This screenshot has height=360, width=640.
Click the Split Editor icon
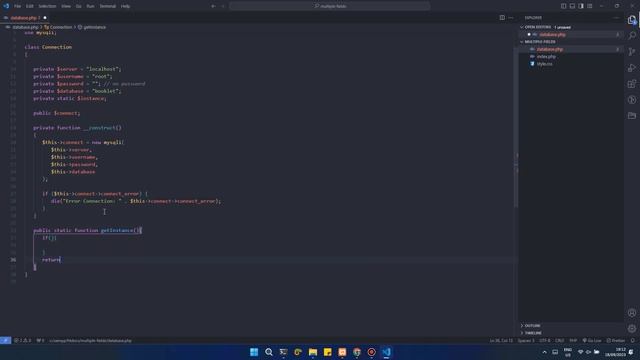[502, 18]
